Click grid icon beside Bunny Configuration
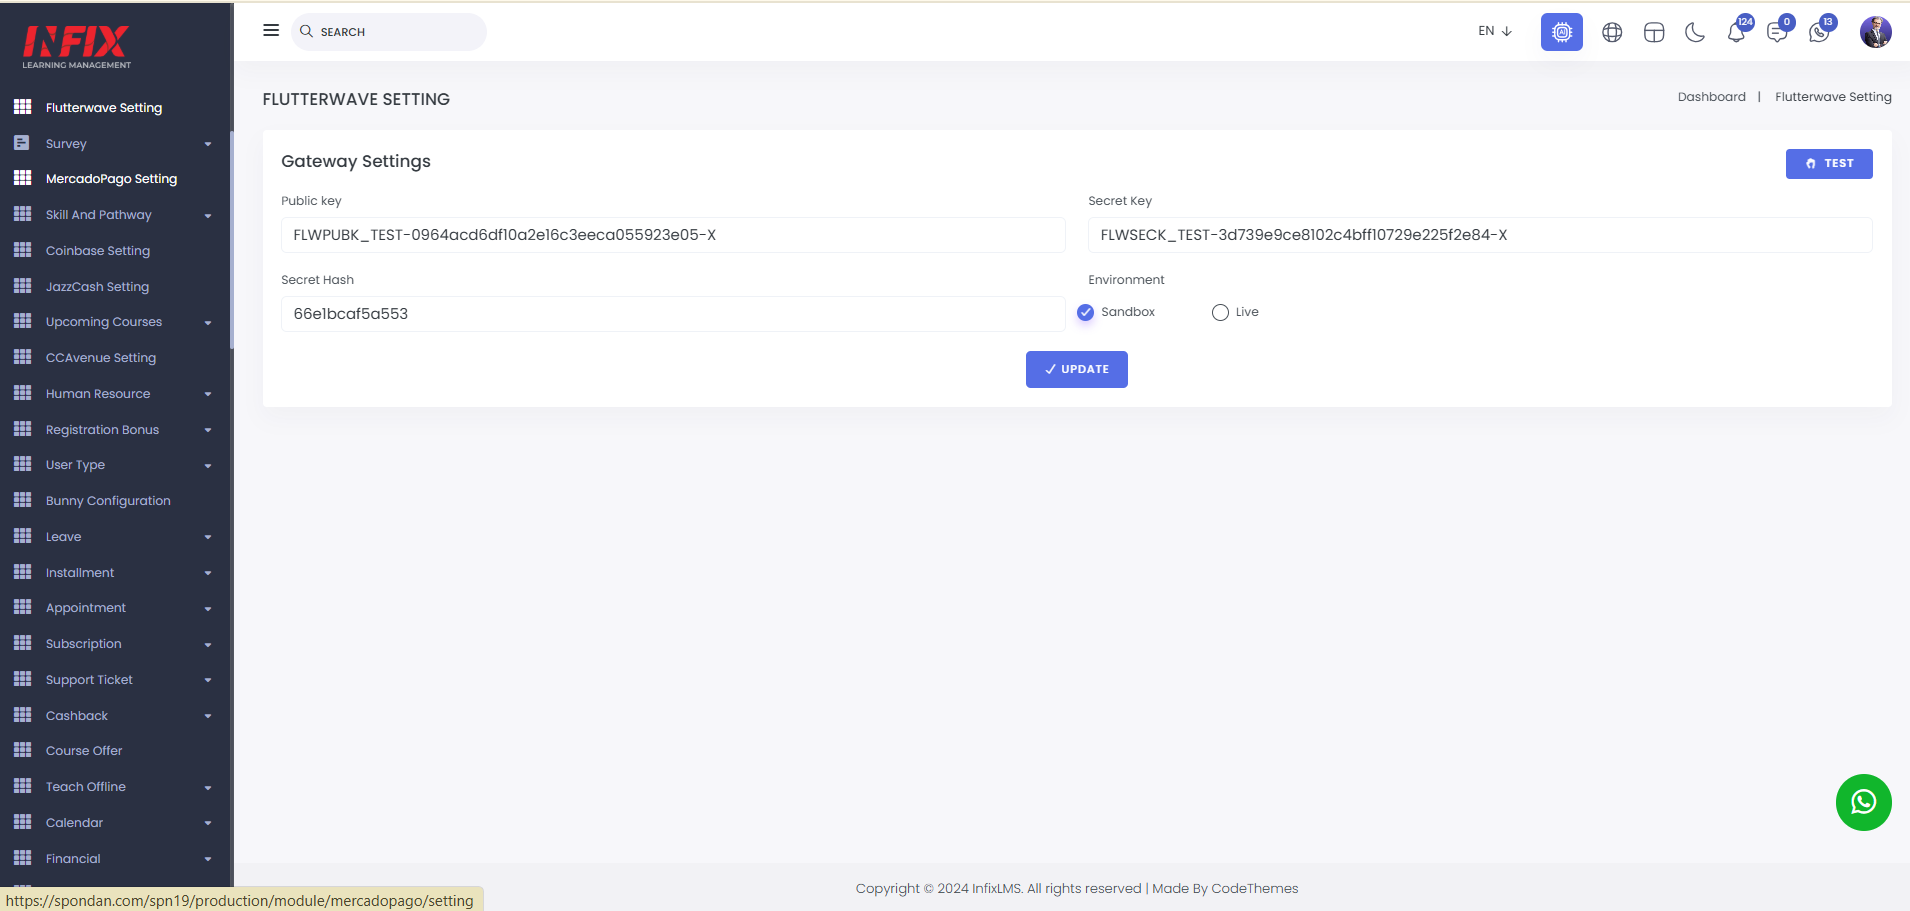This screenshot has height=911, width=1910. [22, 500]
